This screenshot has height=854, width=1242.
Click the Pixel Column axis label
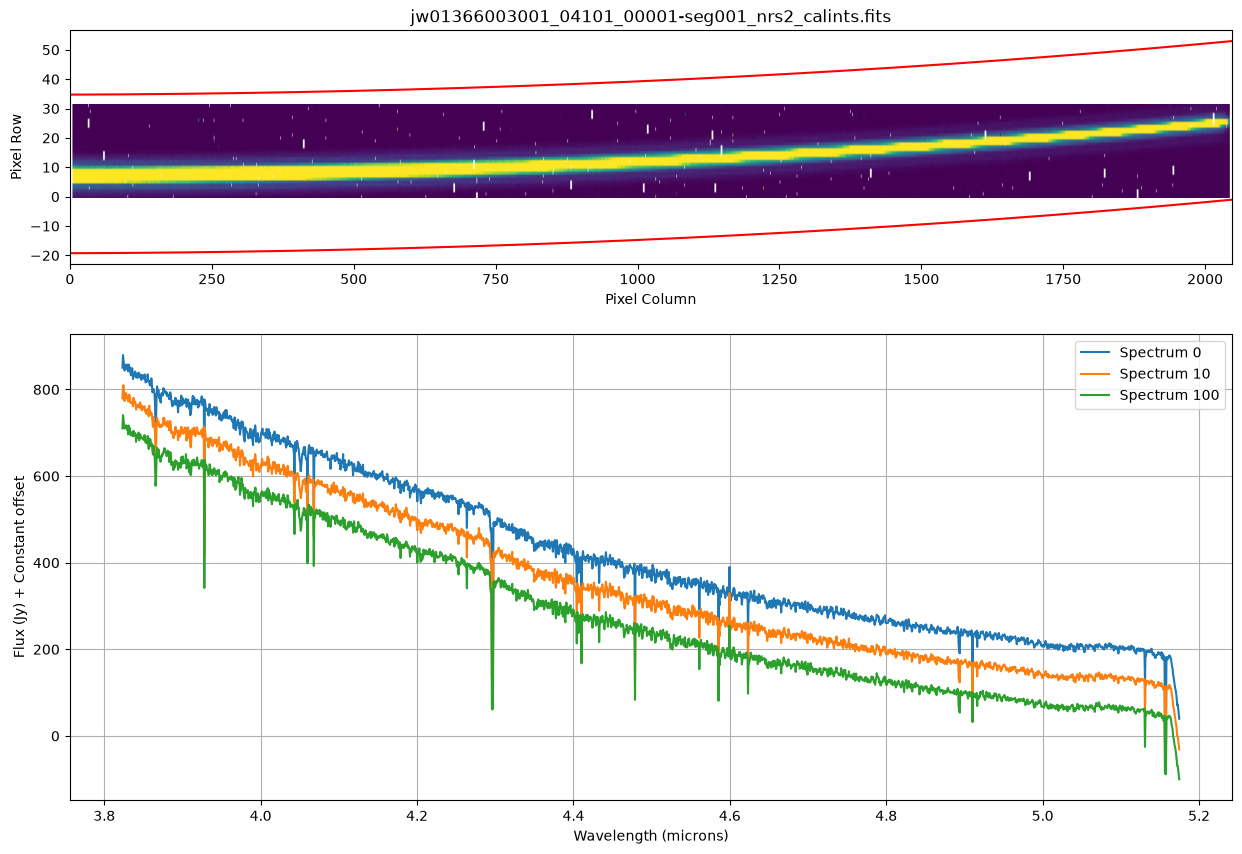click(651, 299)
